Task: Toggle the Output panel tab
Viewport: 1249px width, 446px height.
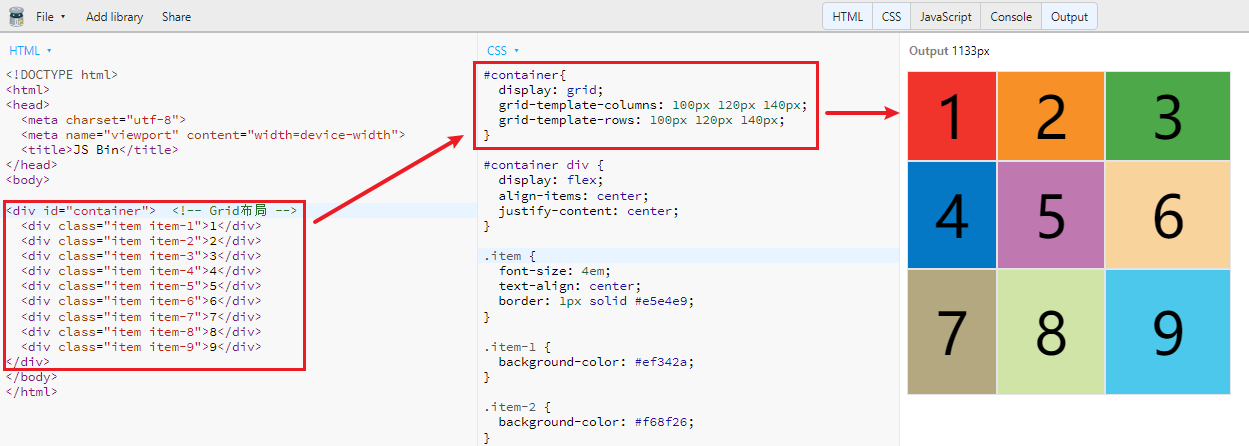Action: 1069,17
